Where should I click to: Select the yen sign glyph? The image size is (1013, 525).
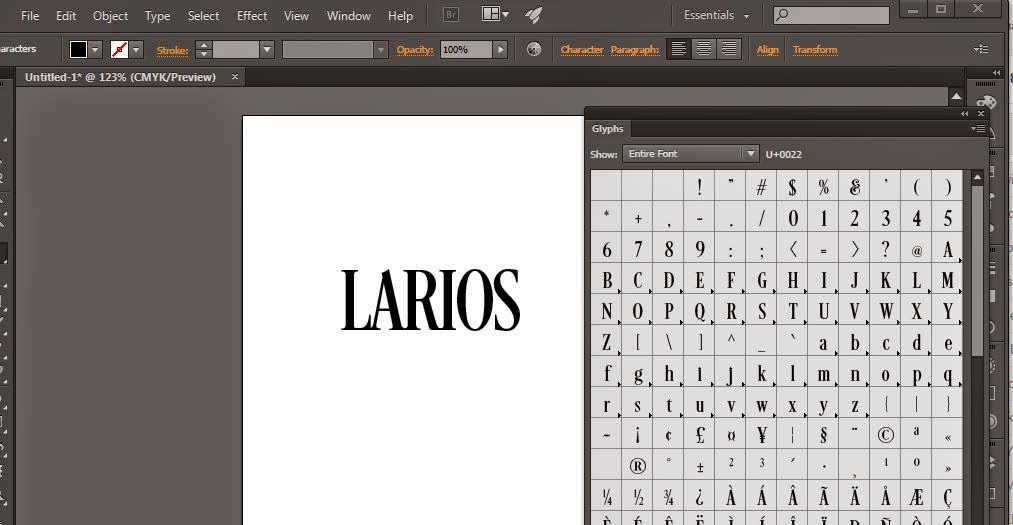[761, 435]
